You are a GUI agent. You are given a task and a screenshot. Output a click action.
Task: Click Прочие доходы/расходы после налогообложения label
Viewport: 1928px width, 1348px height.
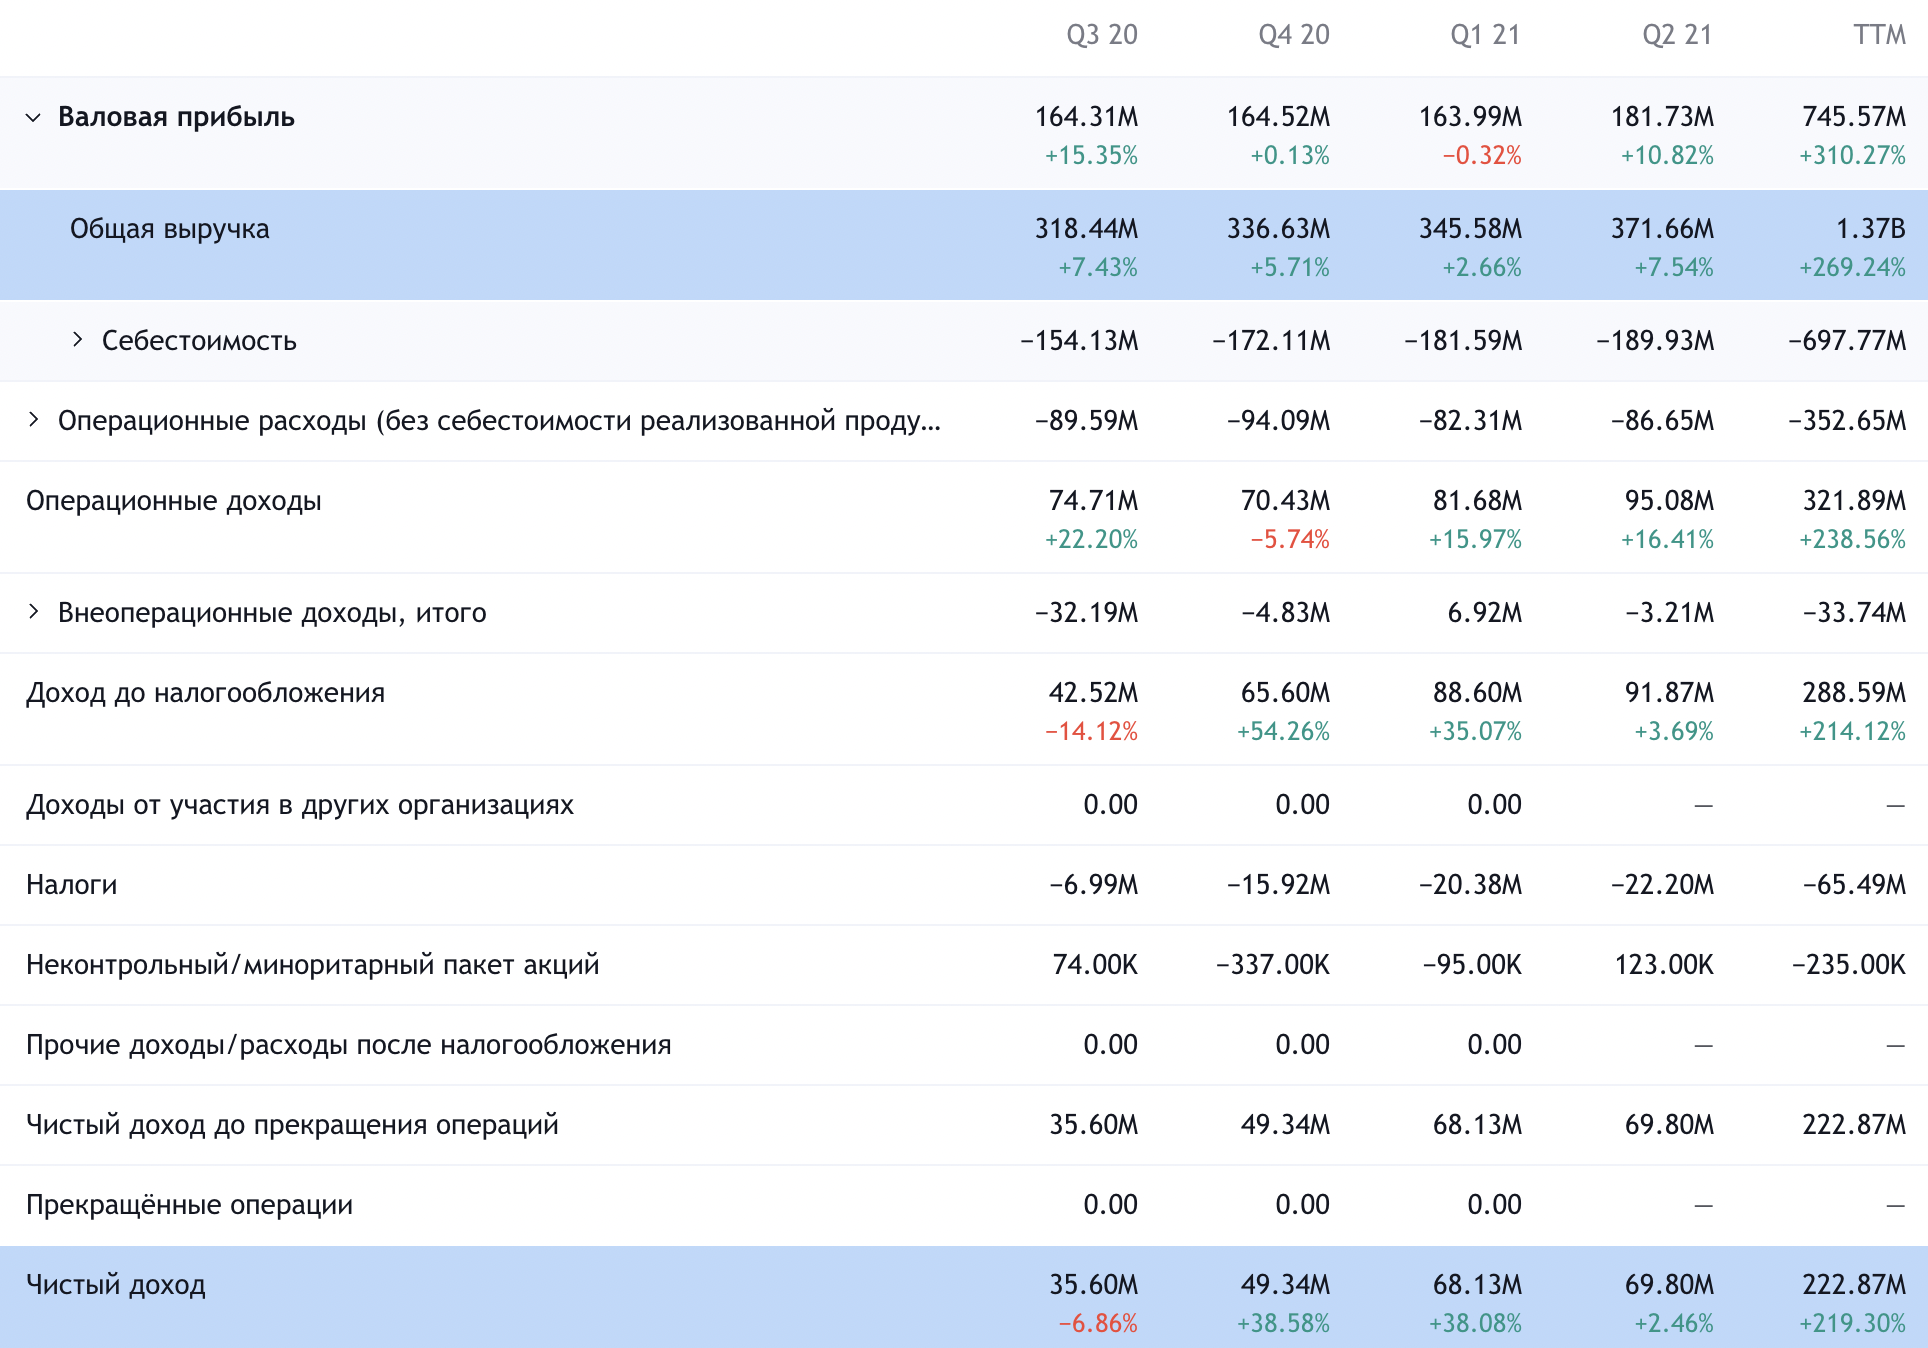[x=348, y=1045]
